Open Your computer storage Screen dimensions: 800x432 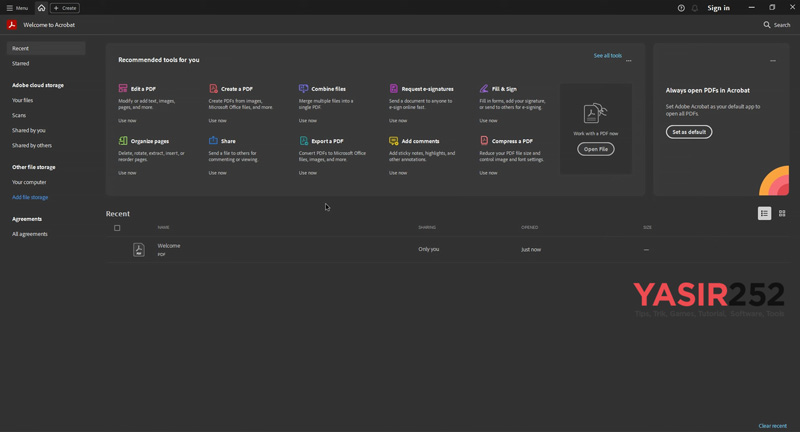29,182
